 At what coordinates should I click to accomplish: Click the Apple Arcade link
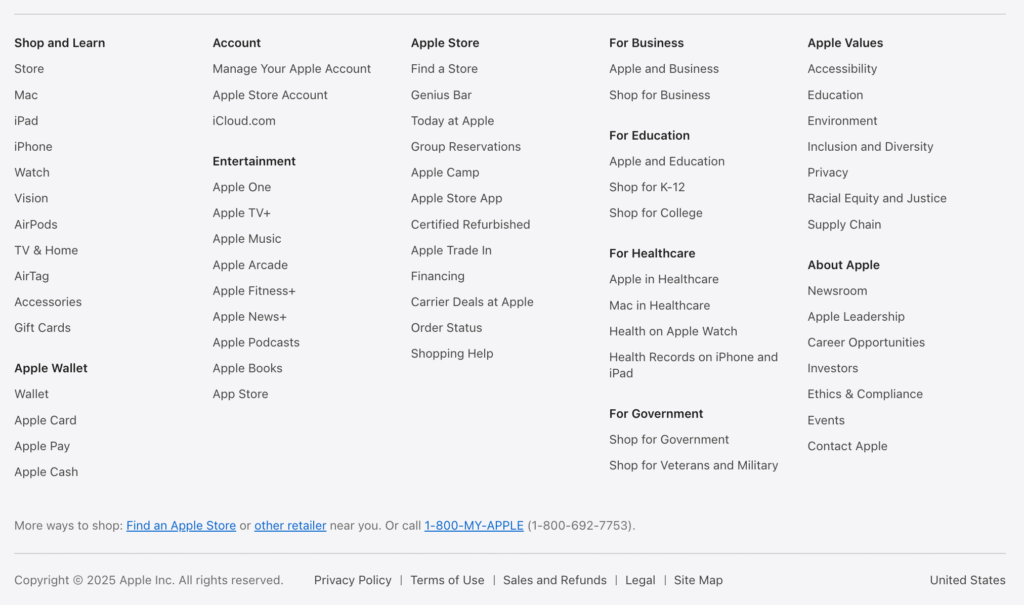pos(250,265)
